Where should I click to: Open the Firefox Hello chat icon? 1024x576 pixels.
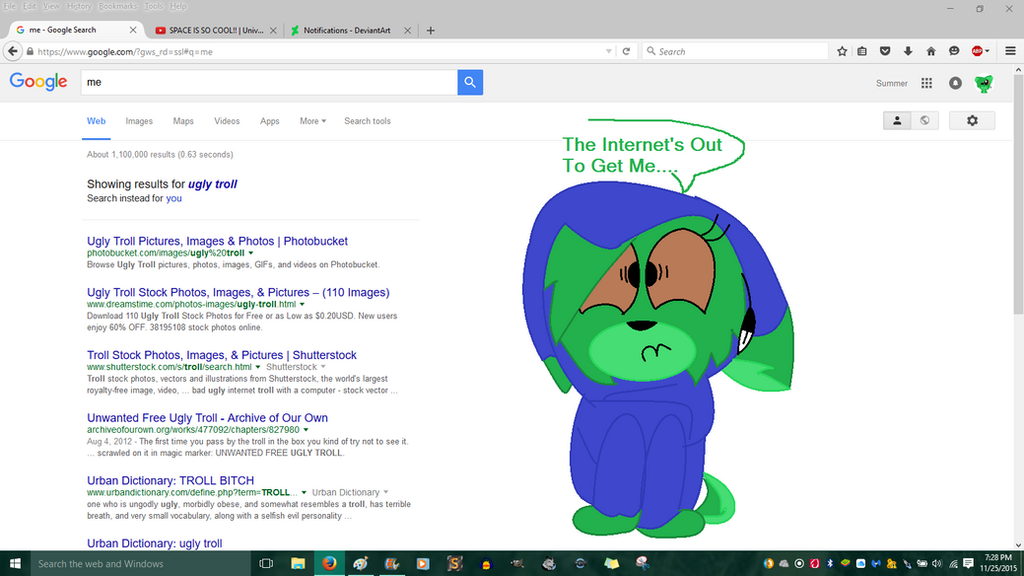954,51
